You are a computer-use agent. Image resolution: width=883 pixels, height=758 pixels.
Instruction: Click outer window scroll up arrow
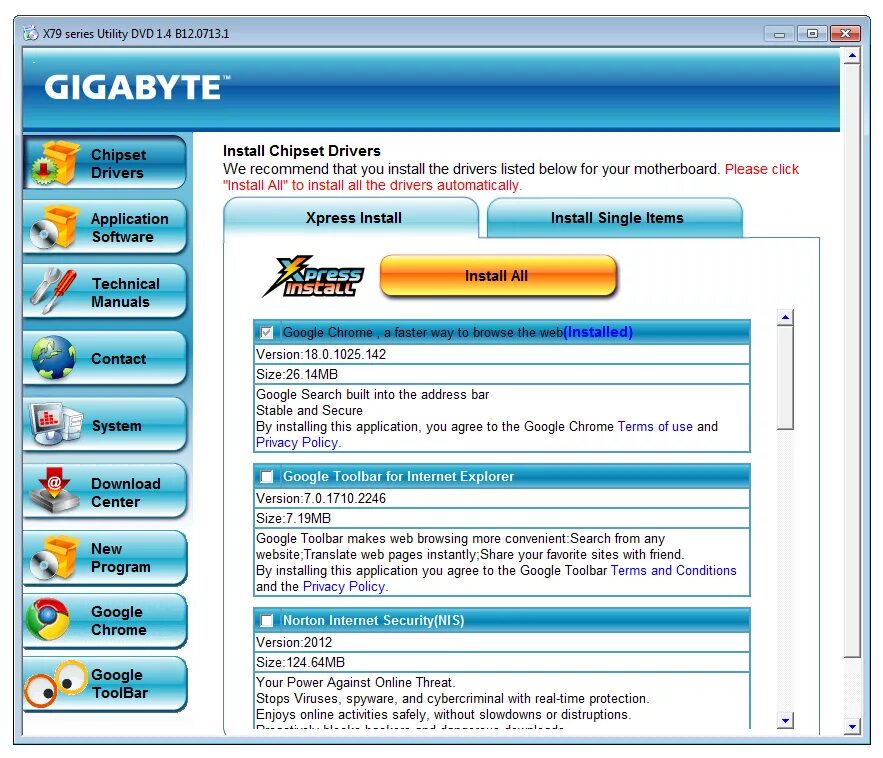852,56
